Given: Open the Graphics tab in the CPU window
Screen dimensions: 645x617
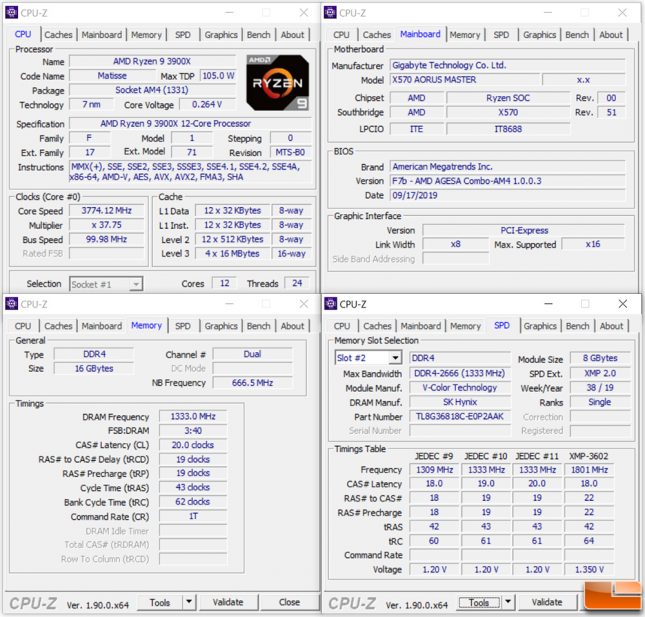Looking at the screenshot, I should 221,35.
